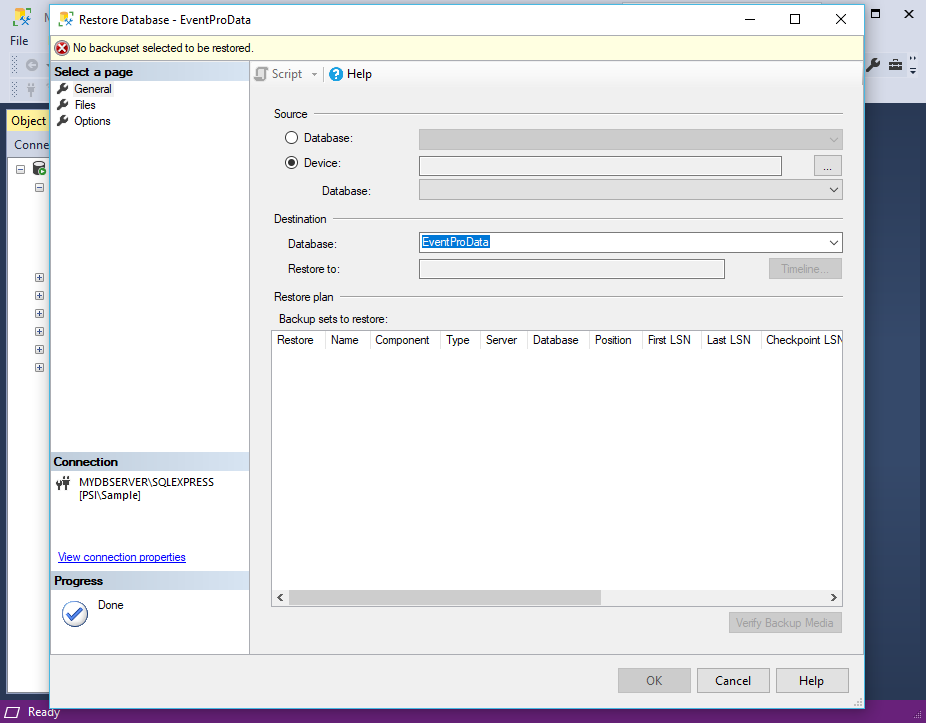Click the Name column header
926x723 pixels.
(348, 340)
